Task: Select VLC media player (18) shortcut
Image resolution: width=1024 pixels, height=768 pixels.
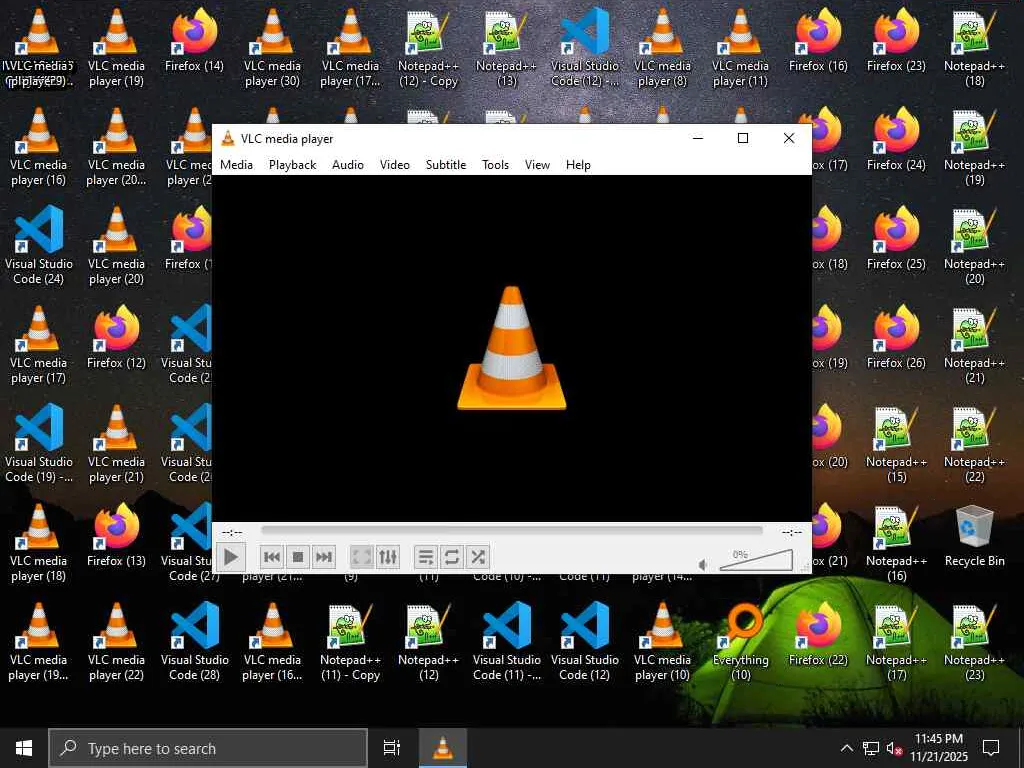Action: pos(39,543)
